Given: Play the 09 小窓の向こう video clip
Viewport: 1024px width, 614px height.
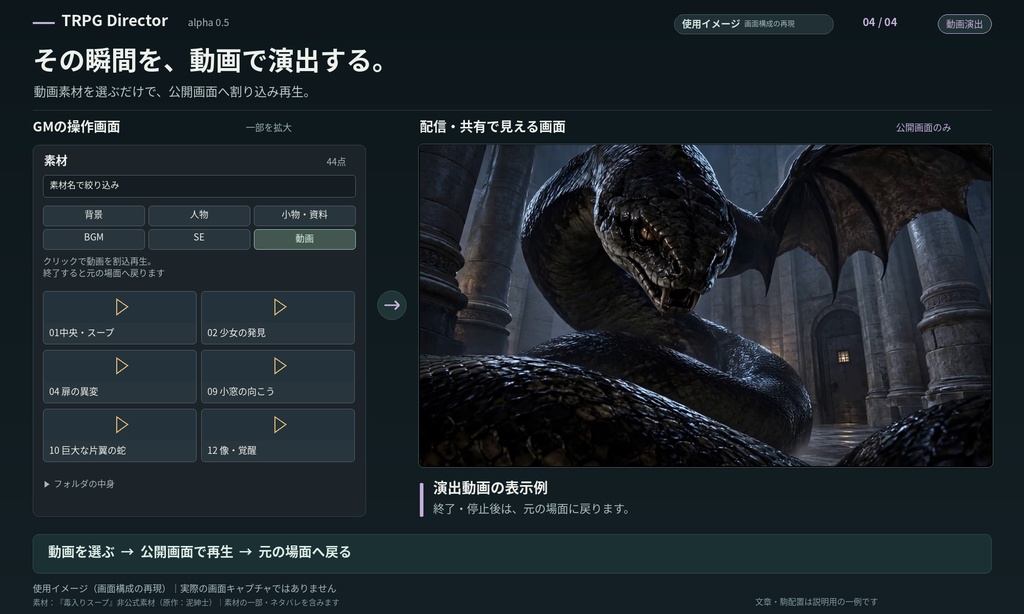Looking at the screenshot, I should pos(278,376).
